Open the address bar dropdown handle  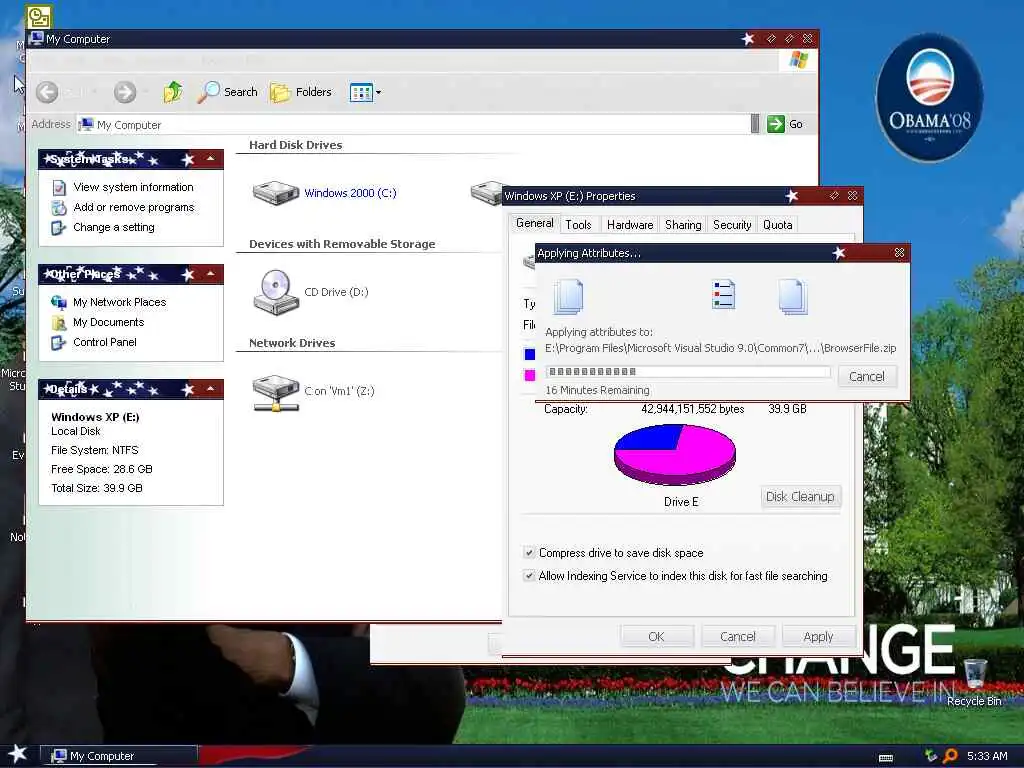(x=755, y=124)
